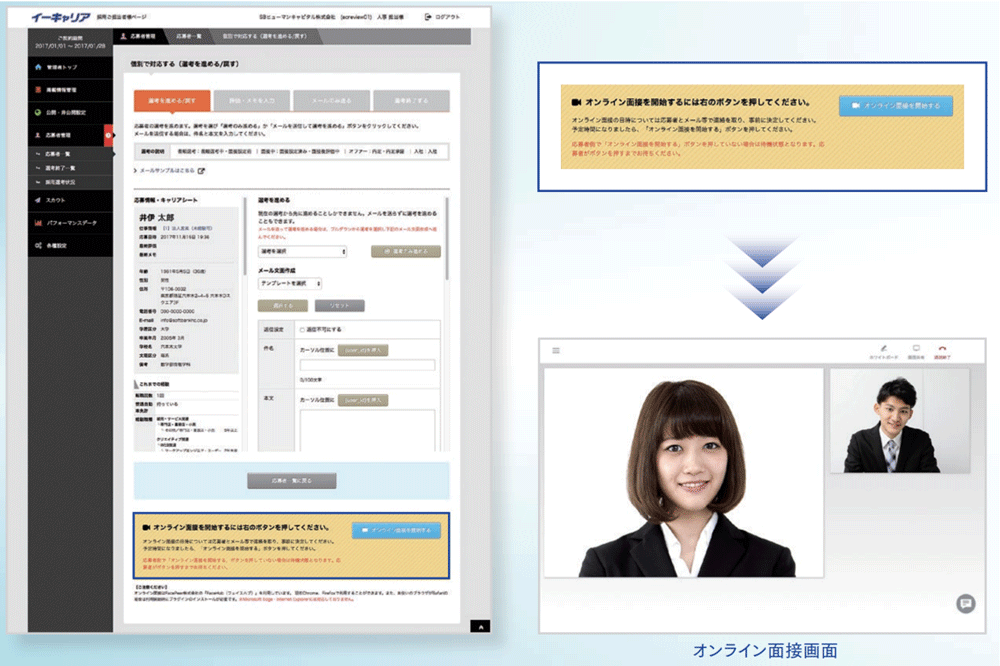Select the メールのみ送る tab
Viewport: 1000px width, 666px height.
331,101
